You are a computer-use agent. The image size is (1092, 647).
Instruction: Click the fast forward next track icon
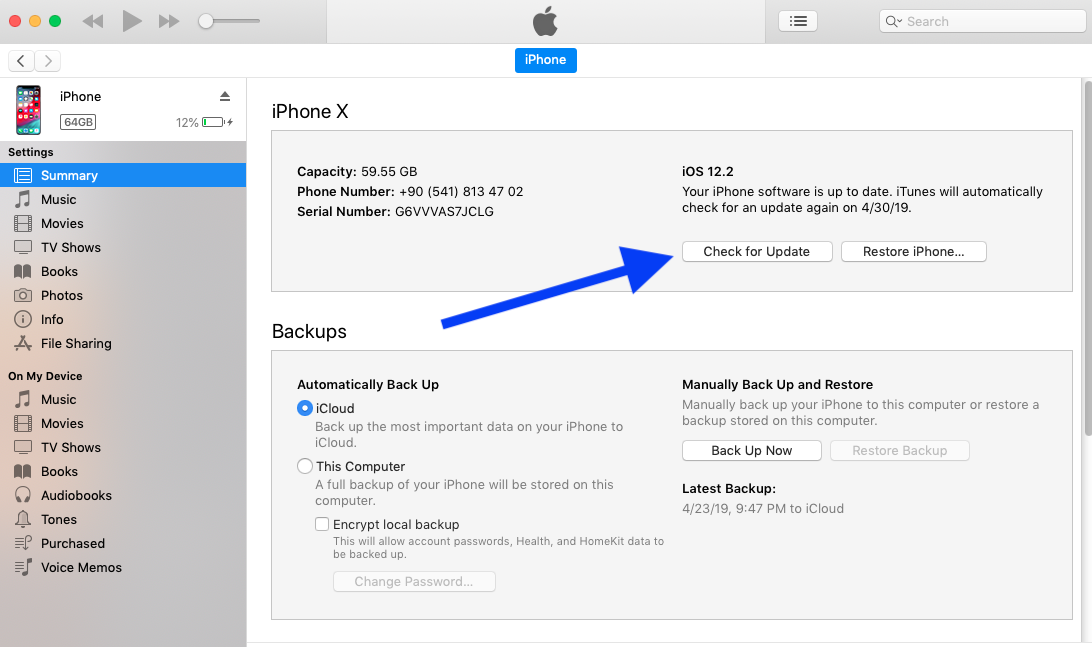point(169,22)
